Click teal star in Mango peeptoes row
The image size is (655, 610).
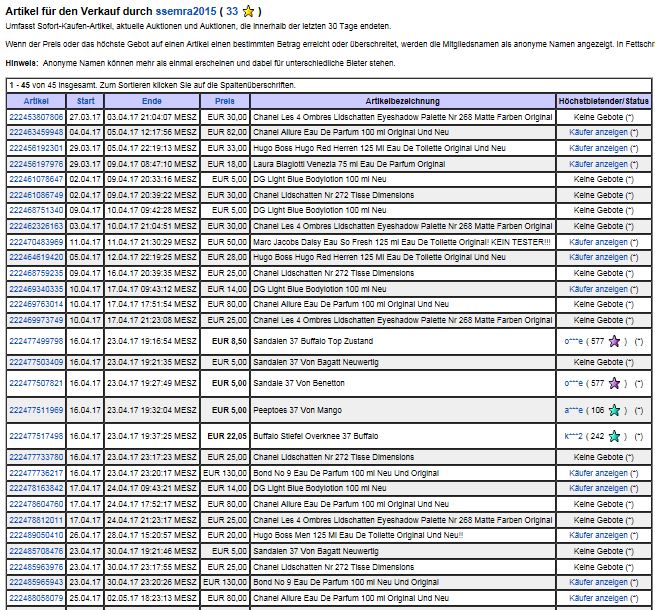pos(614,410)
